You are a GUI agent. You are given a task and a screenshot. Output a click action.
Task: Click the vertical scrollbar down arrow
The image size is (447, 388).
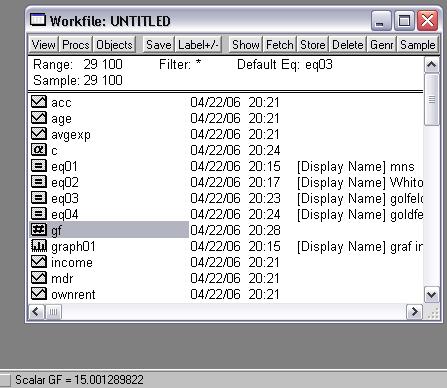coord(431,295)
